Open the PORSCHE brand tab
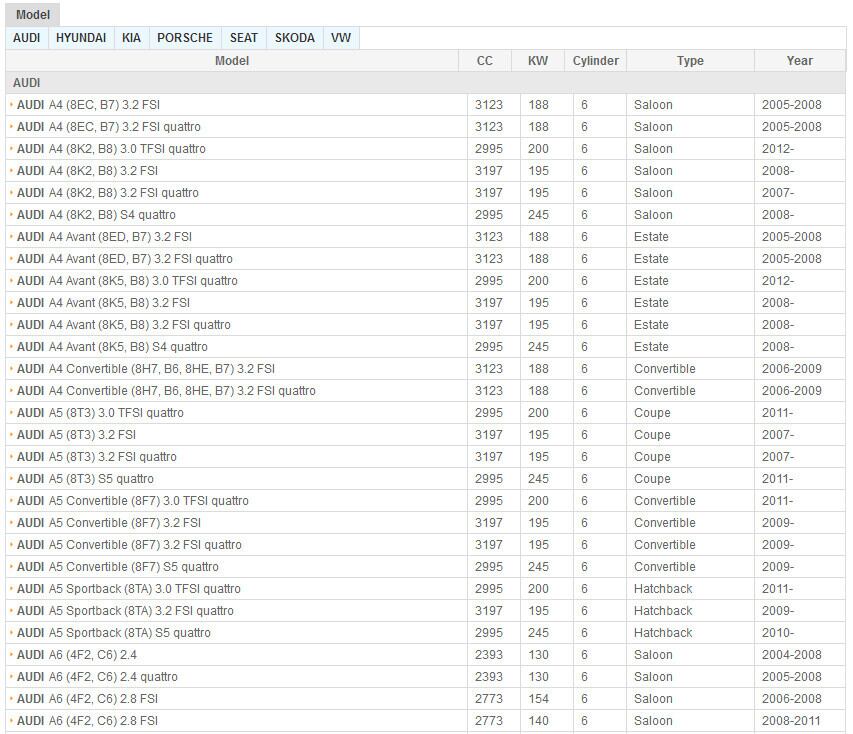Image resolution: width=853 pixels, height=734 pixels. (x=185, y=38)
